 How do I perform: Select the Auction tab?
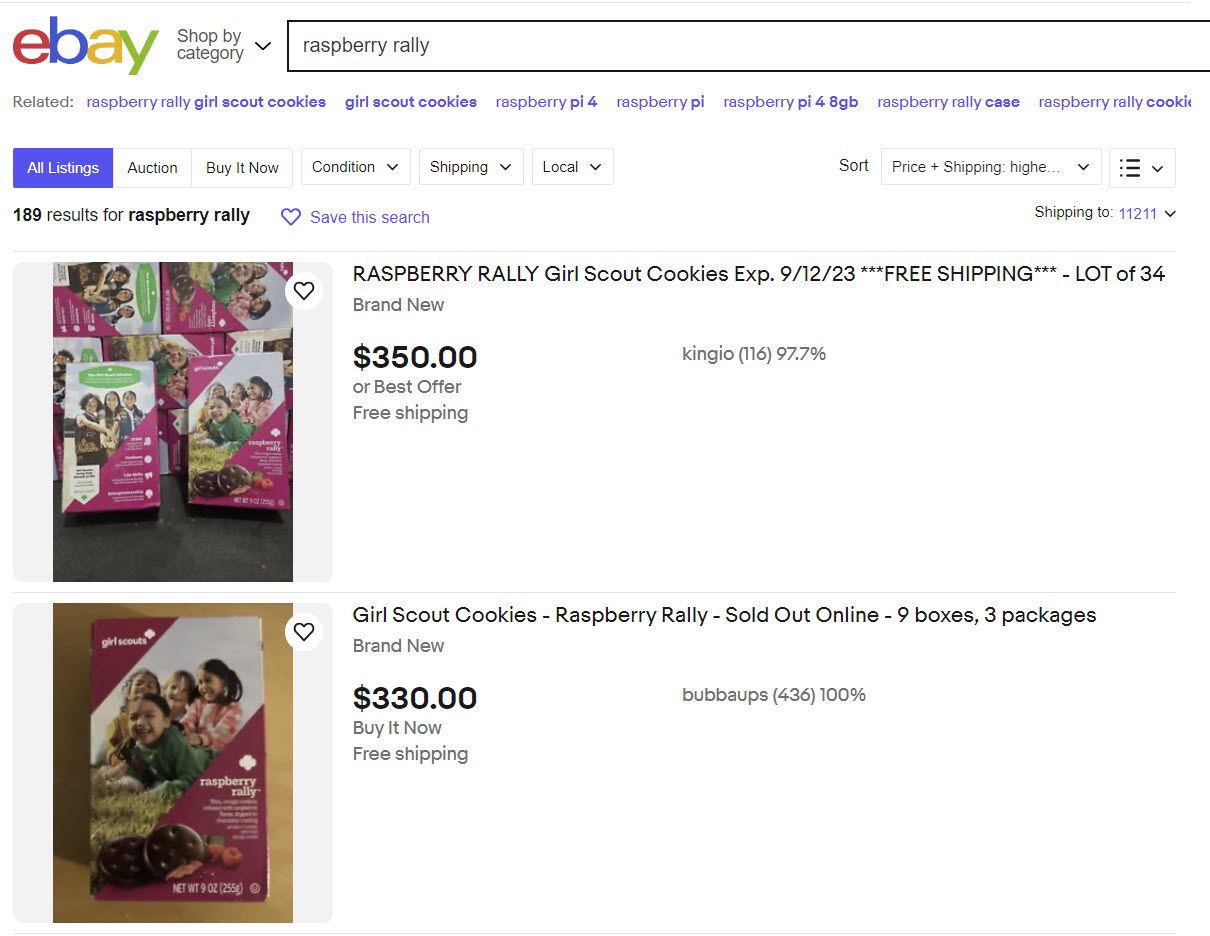152,168
